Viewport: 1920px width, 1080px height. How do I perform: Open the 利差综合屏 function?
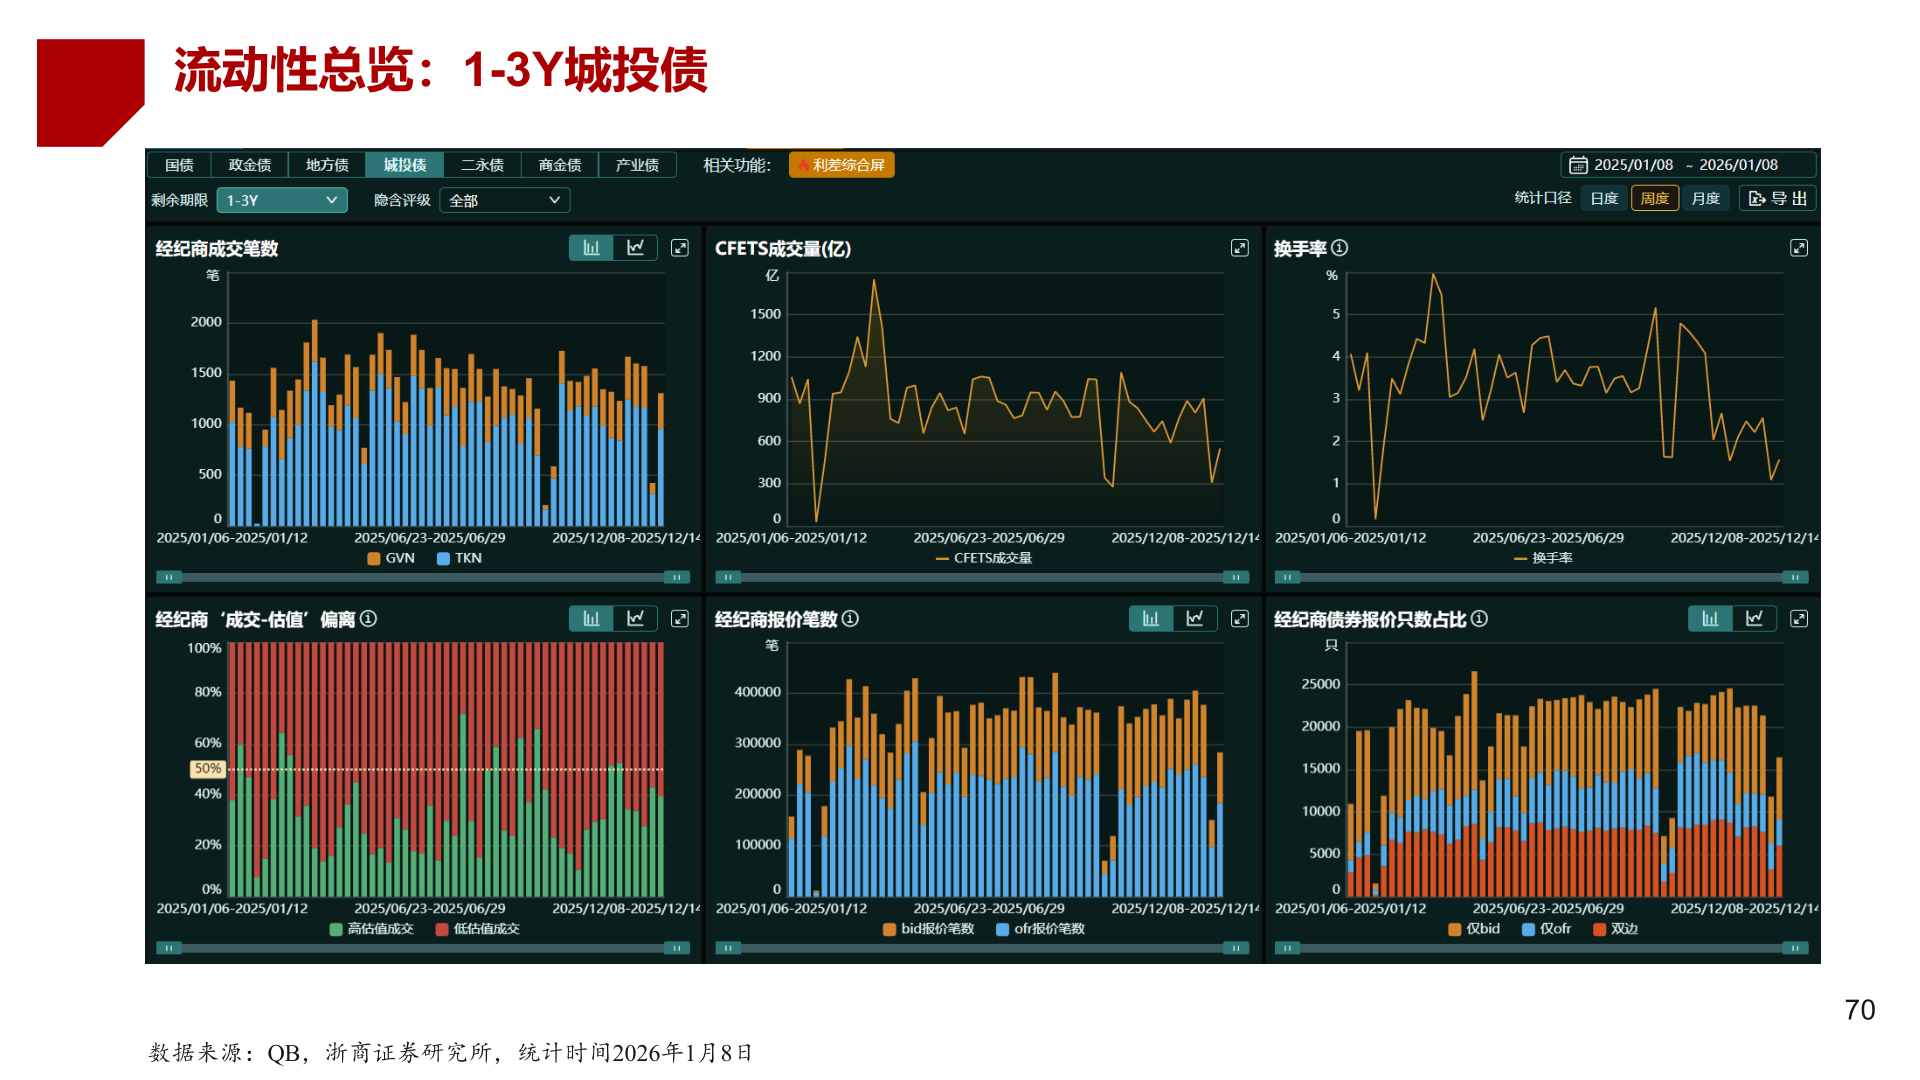[842, 165]
